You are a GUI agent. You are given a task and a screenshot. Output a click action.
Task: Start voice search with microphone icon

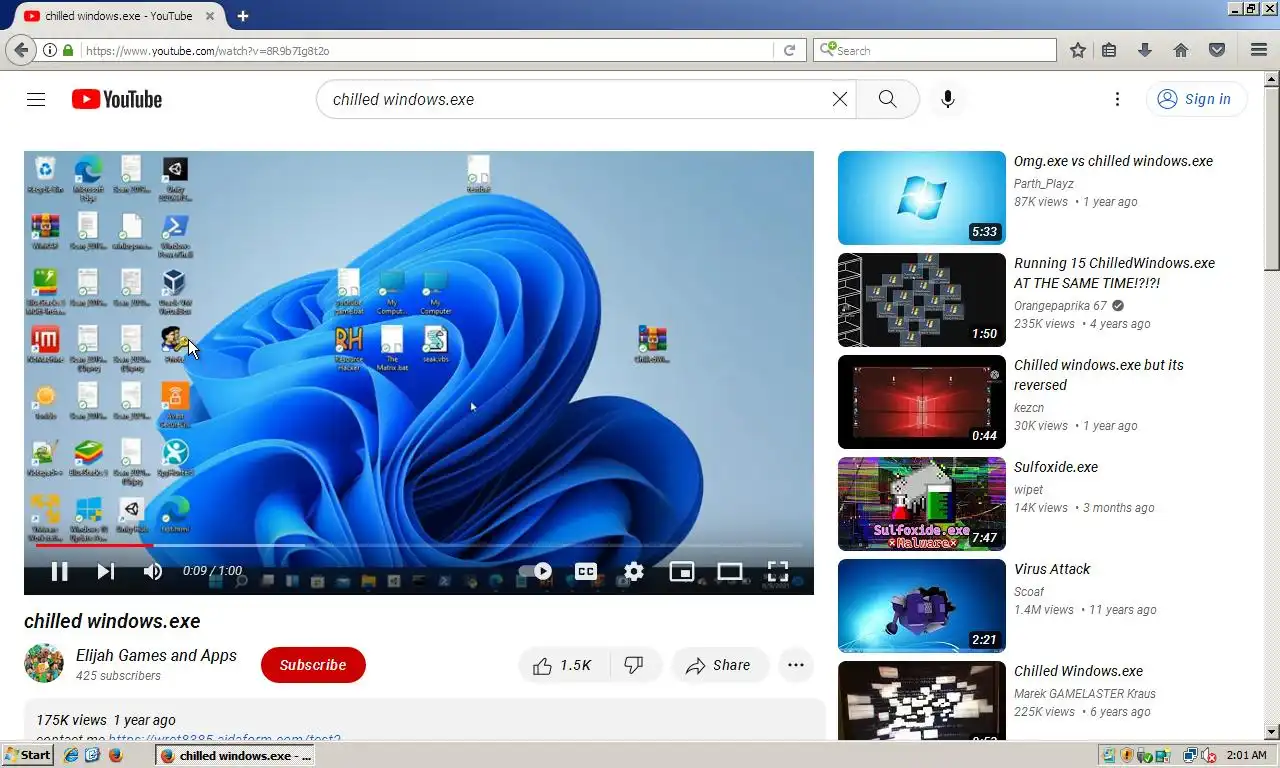click(948, 99)
